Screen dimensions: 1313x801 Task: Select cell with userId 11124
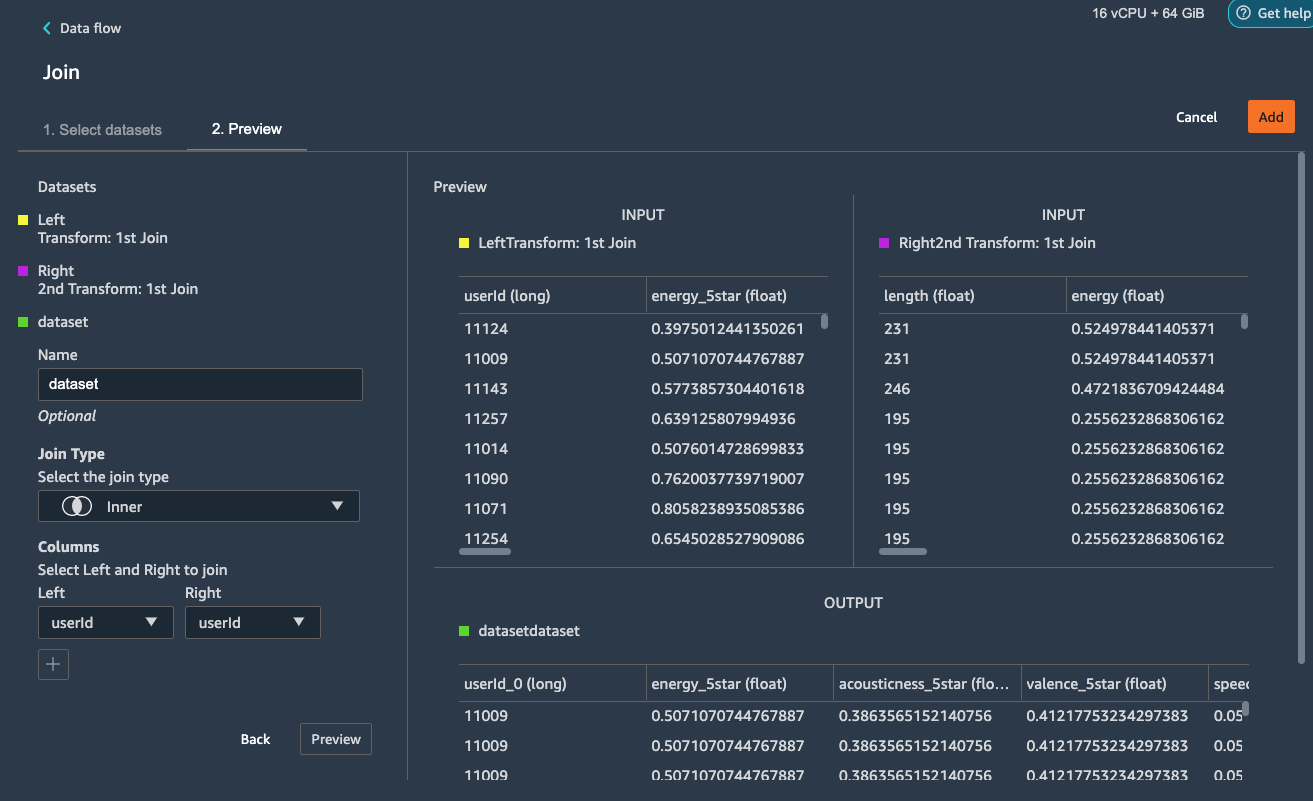pyautogui.click(x=486, y=329)
